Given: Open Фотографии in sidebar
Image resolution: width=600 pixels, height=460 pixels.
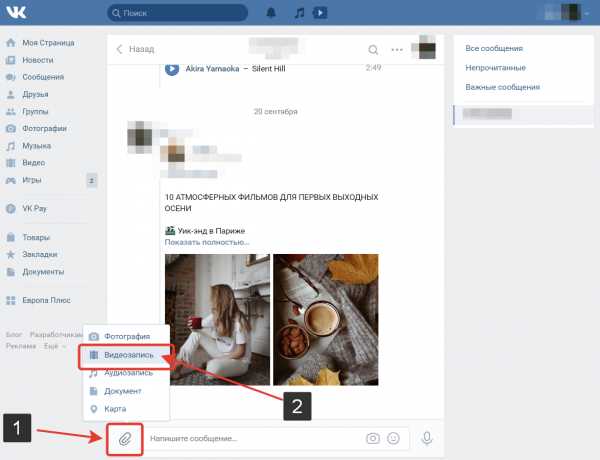Looking at the screenshot, I should tap(44, 128).
